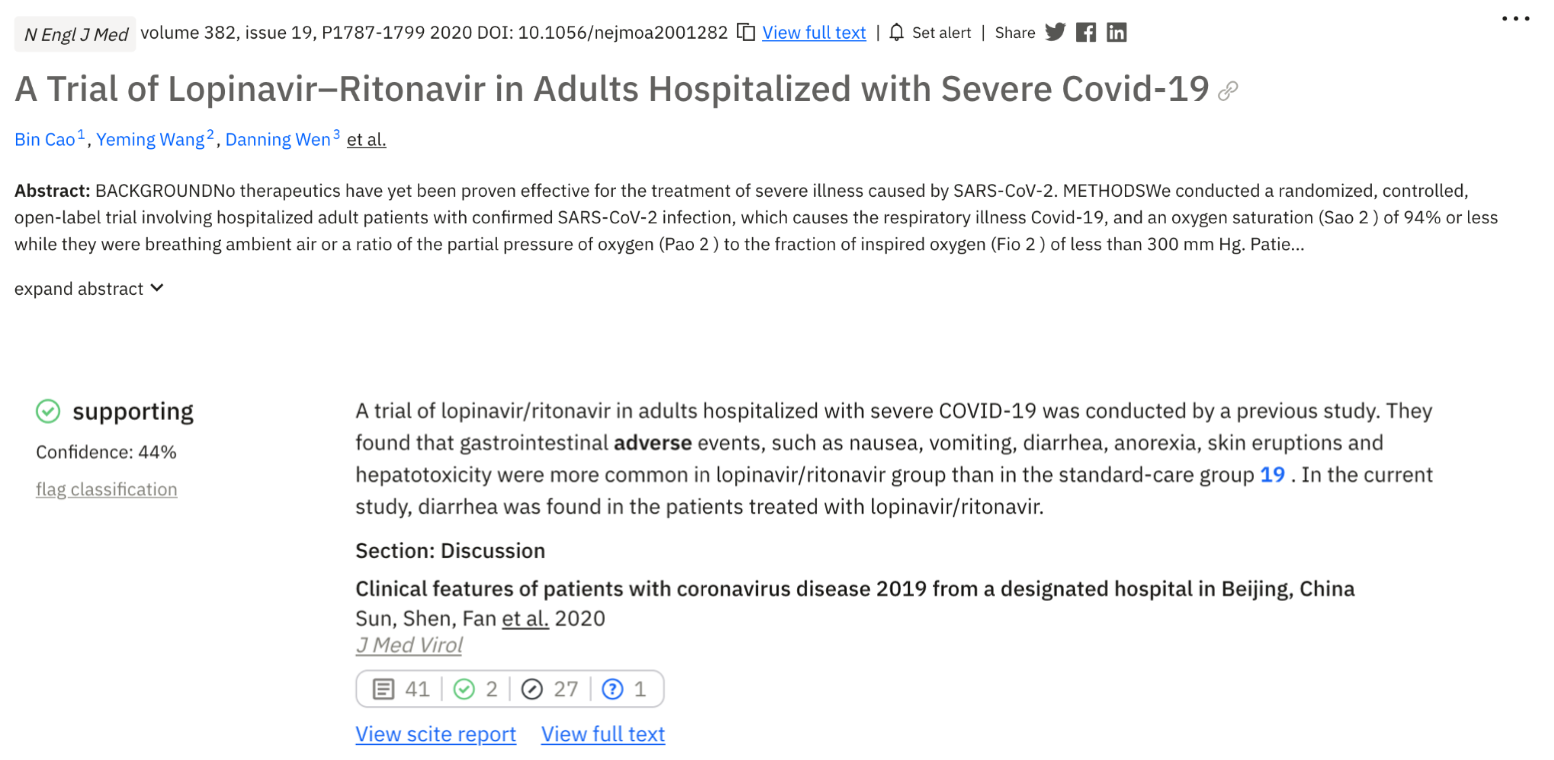This screenshot has height=760, width=1554.
Task: Click the N Engl J Med journal label
Action: tap(74, 32)
